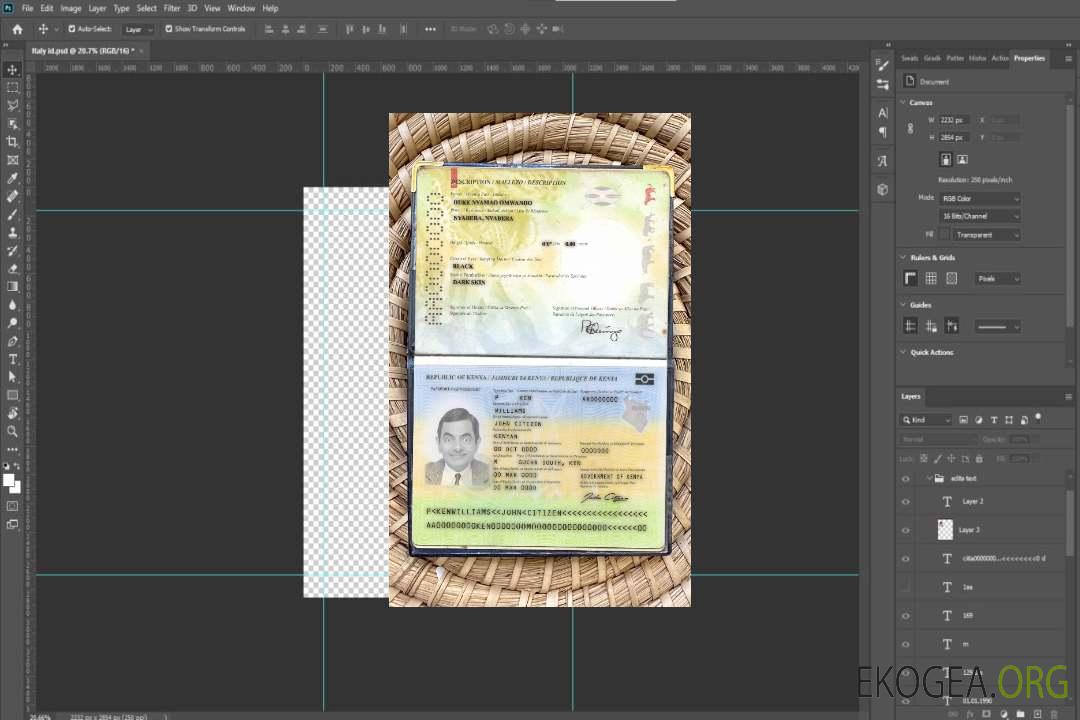Hide Layer 3 with its eye icon
This screenshot has height=720, width=1080.
pos(906,531)
